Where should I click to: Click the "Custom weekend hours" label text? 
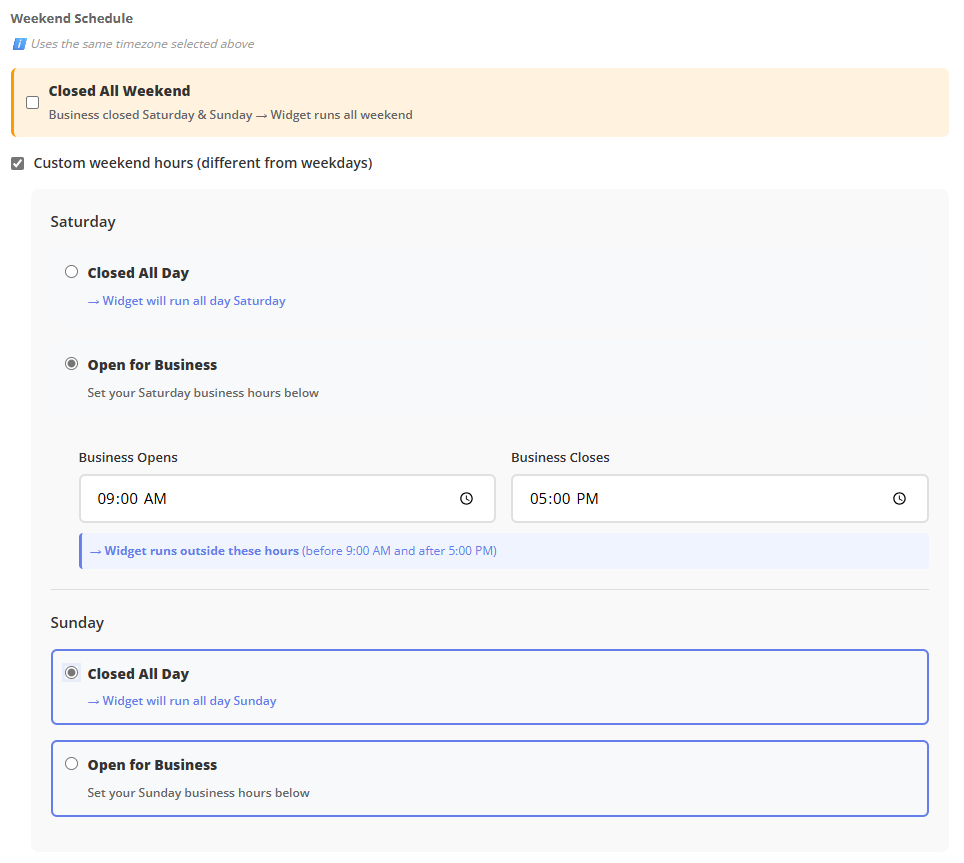pyautogui.click(x=203, y=163)
